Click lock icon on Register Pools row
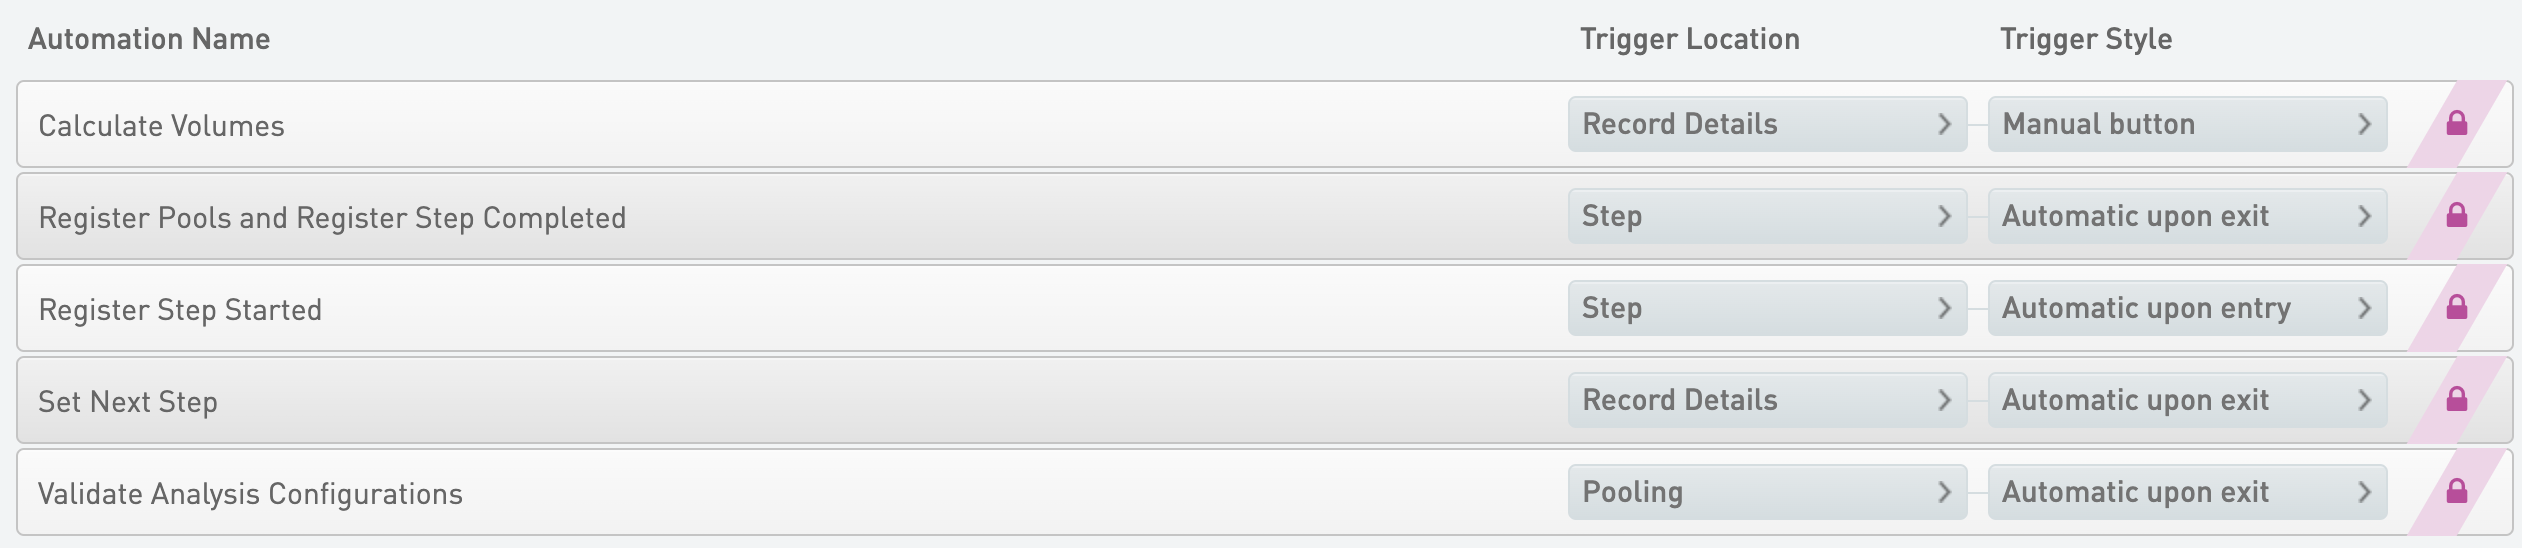 pos(2456,216)
